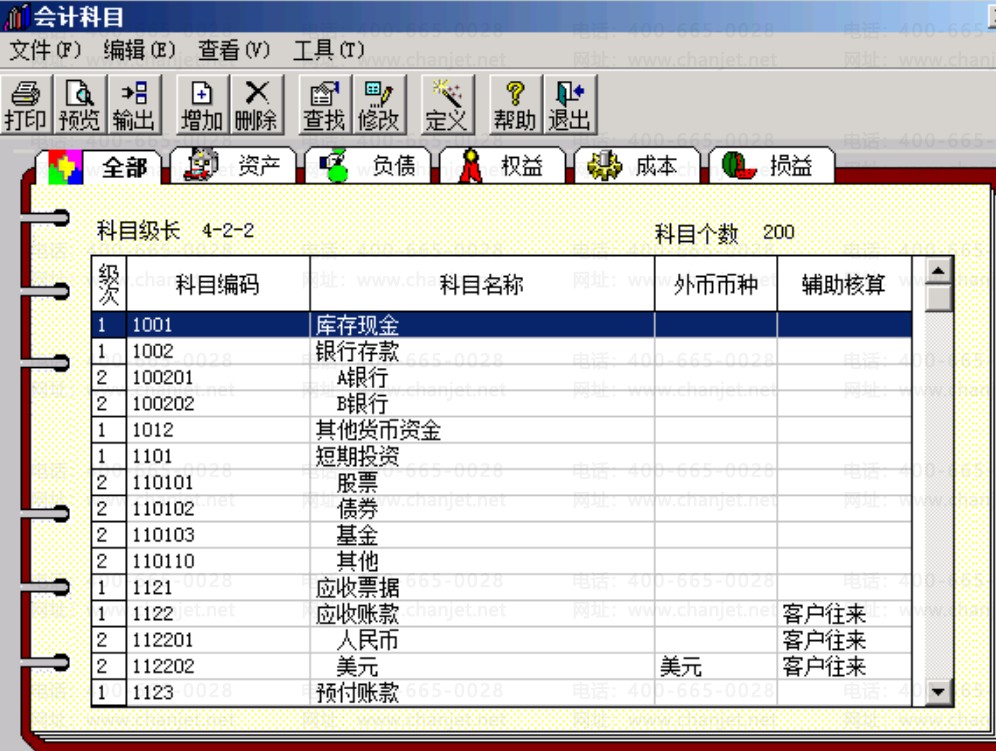Open 预览 (Preview) from the toolbar
Viewport: 996px width, 751px height.
coord(79,105)
